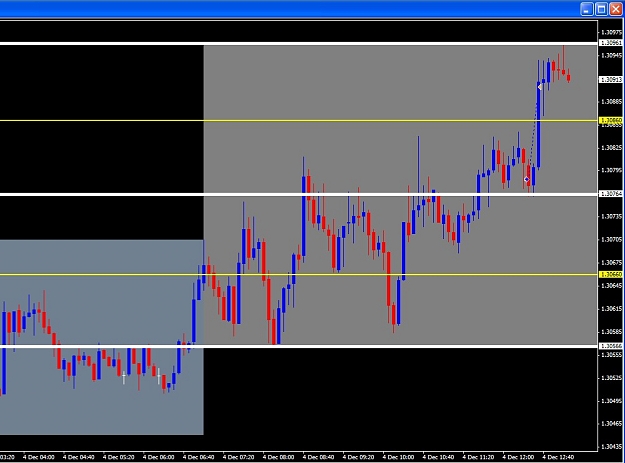Click the yellow price tag 1.30660
Viewport: 625px width, 463px height.
(x=611, y=274)
